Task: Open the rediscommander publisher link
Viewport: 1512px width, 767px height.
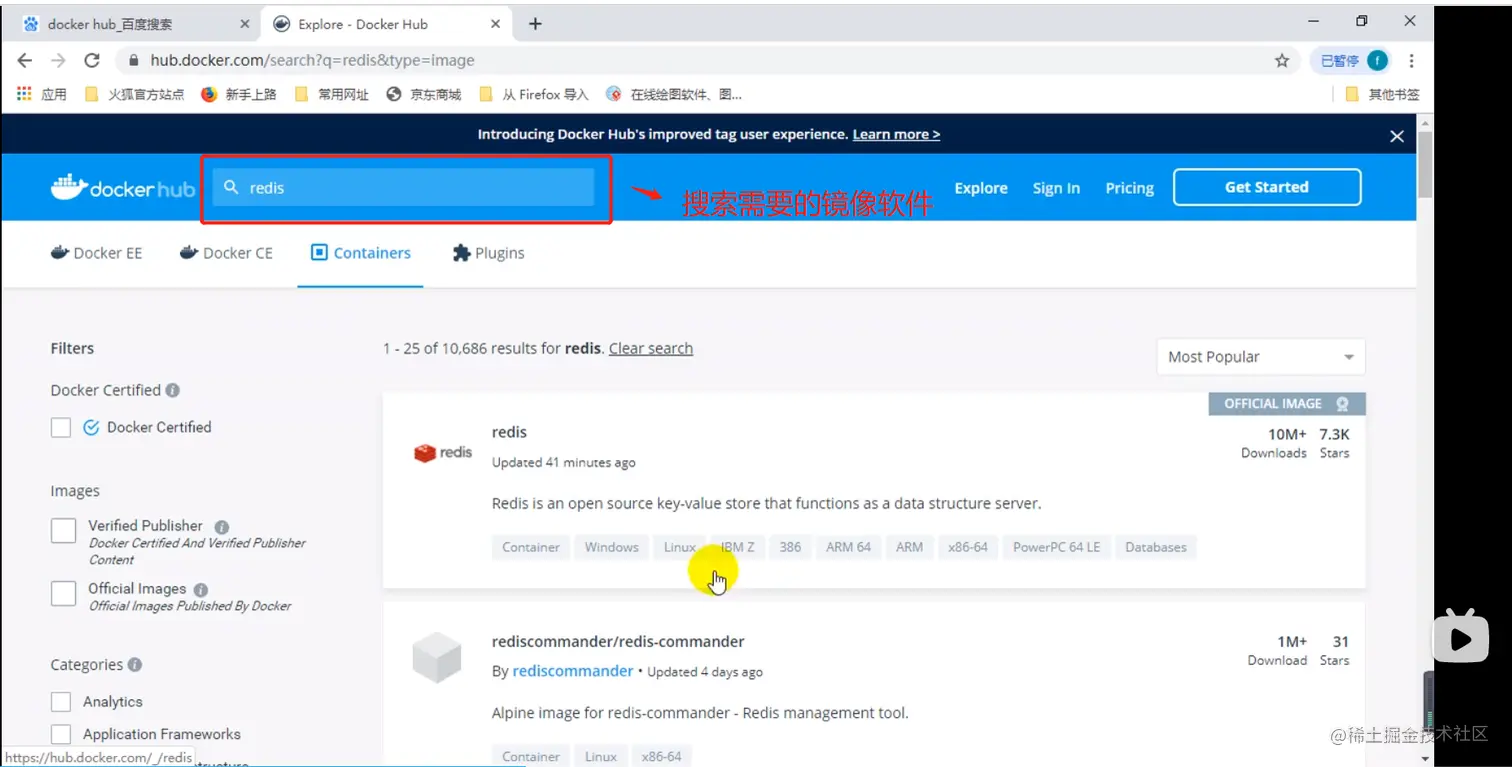Action: 573,671
